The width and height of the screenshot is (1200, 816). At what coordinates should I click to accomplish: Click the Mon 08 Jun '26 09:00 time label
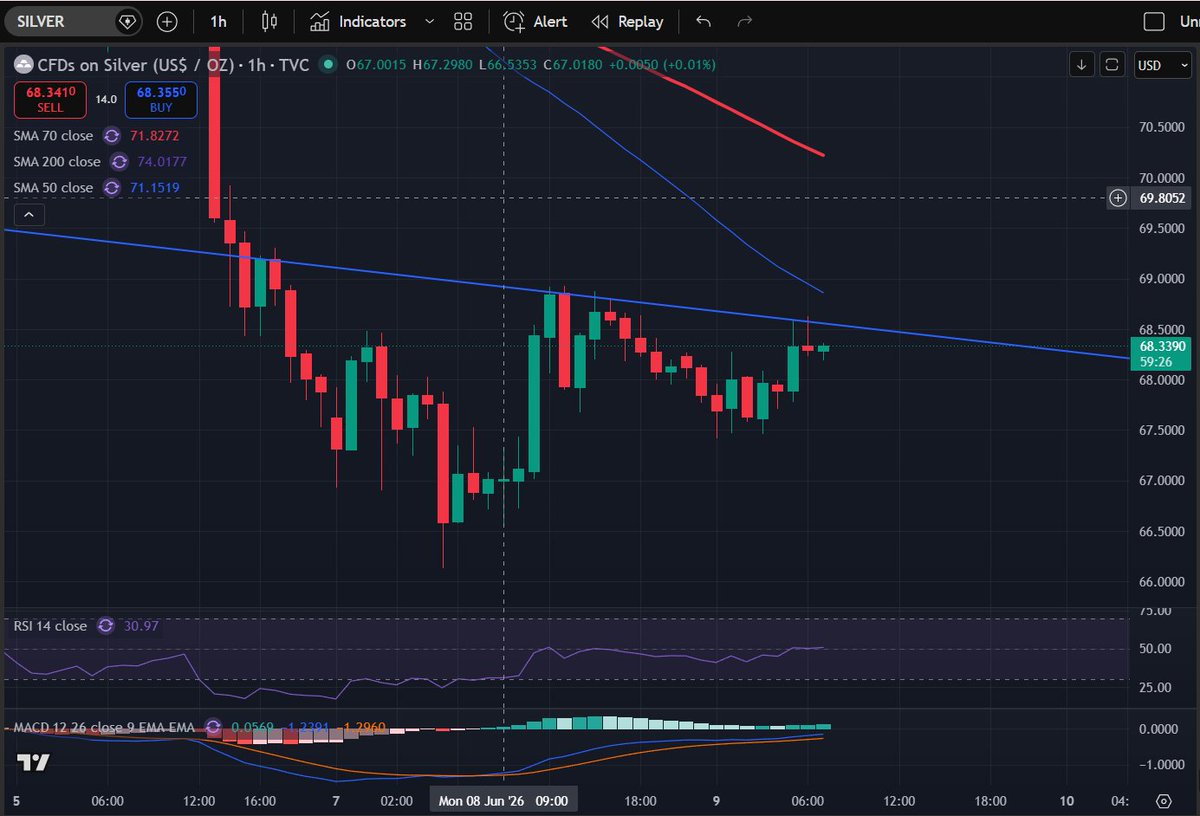point(504,801)
